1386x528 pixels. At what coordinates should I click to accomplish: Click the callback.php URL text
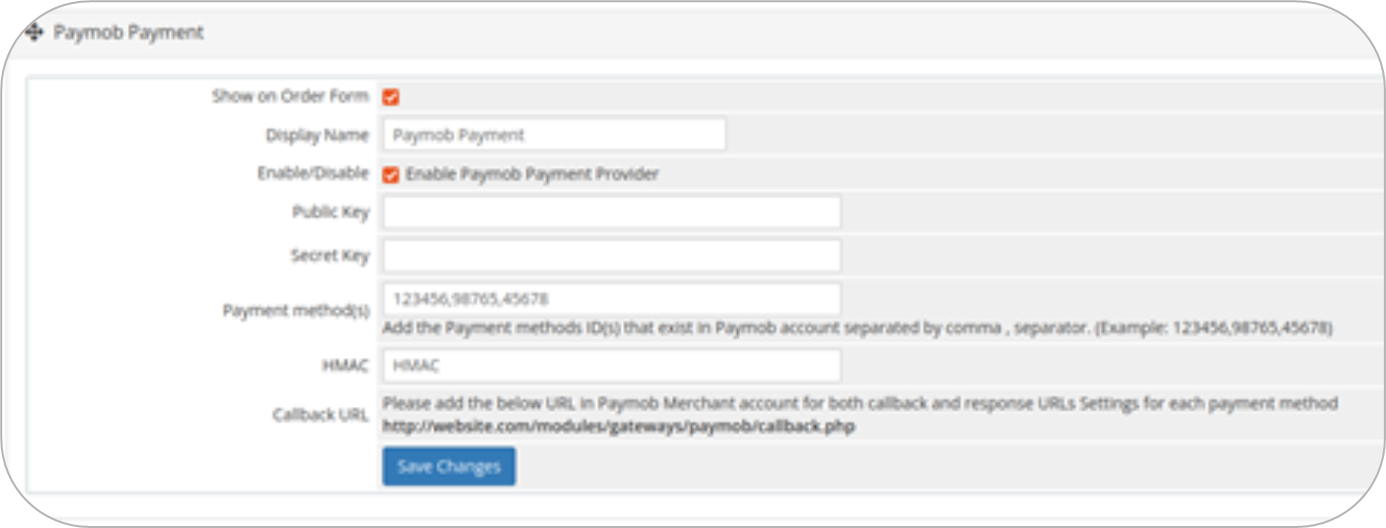click(618, 426)
